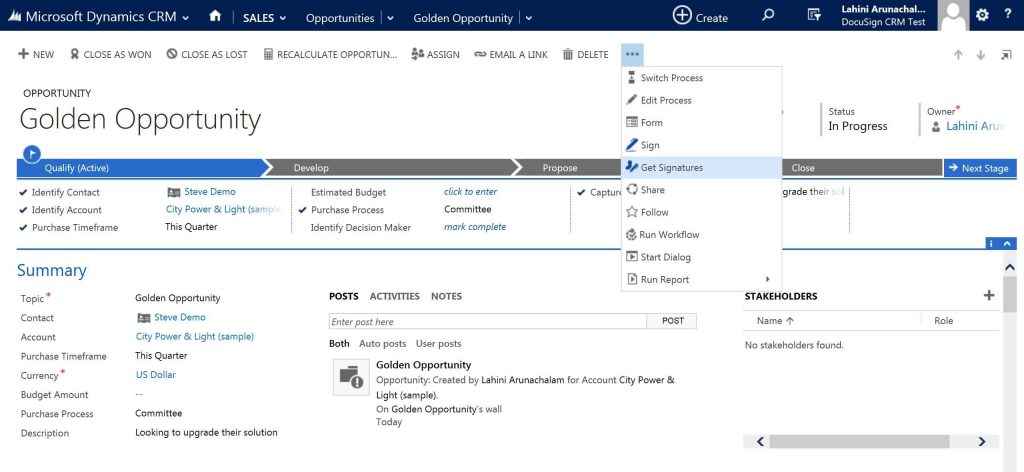The image size is (1024, 472).
Task: Select Edit Process from the menu
Action: click(x=701, y=100)
